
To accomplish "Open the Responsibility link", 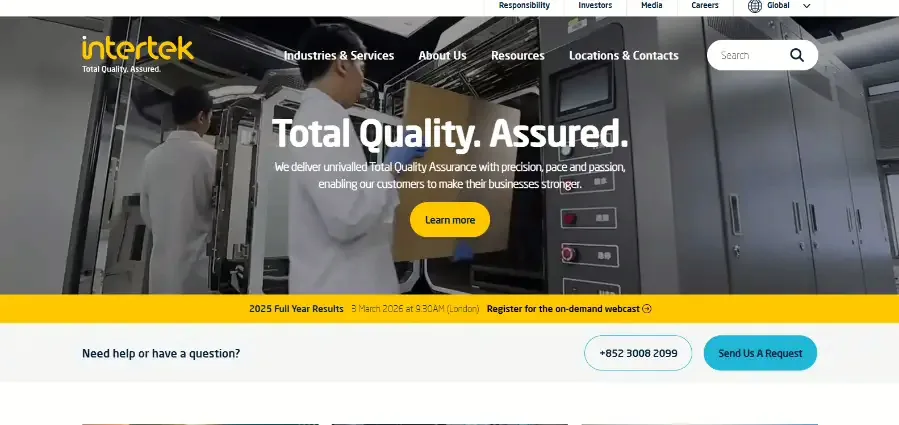I will 524,5.
